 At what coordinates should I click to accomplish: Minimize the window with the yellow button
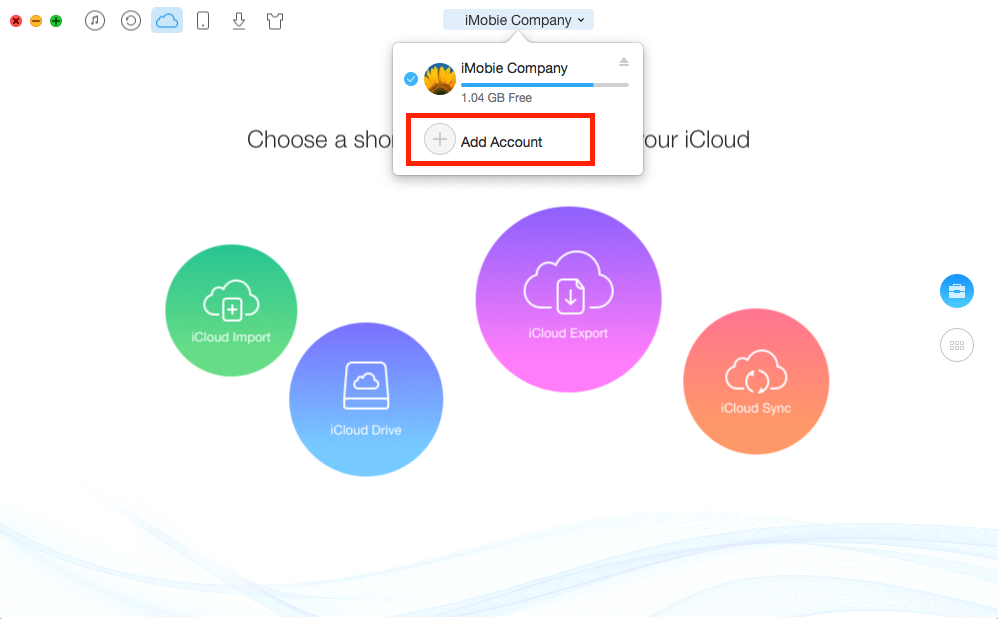36,21
